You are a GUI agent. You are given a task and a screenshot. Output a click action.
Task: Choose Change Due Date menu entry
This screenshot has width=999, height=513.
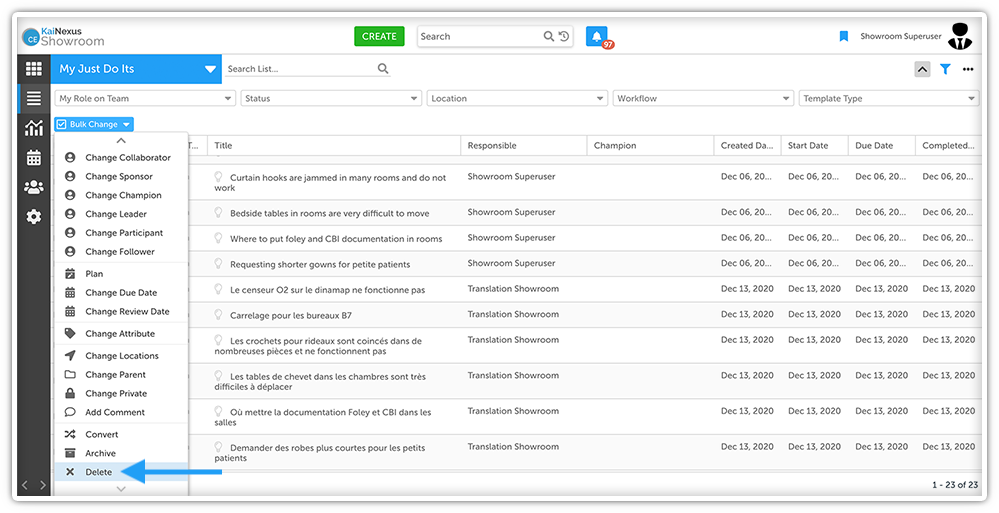click(x=122, y=293)
